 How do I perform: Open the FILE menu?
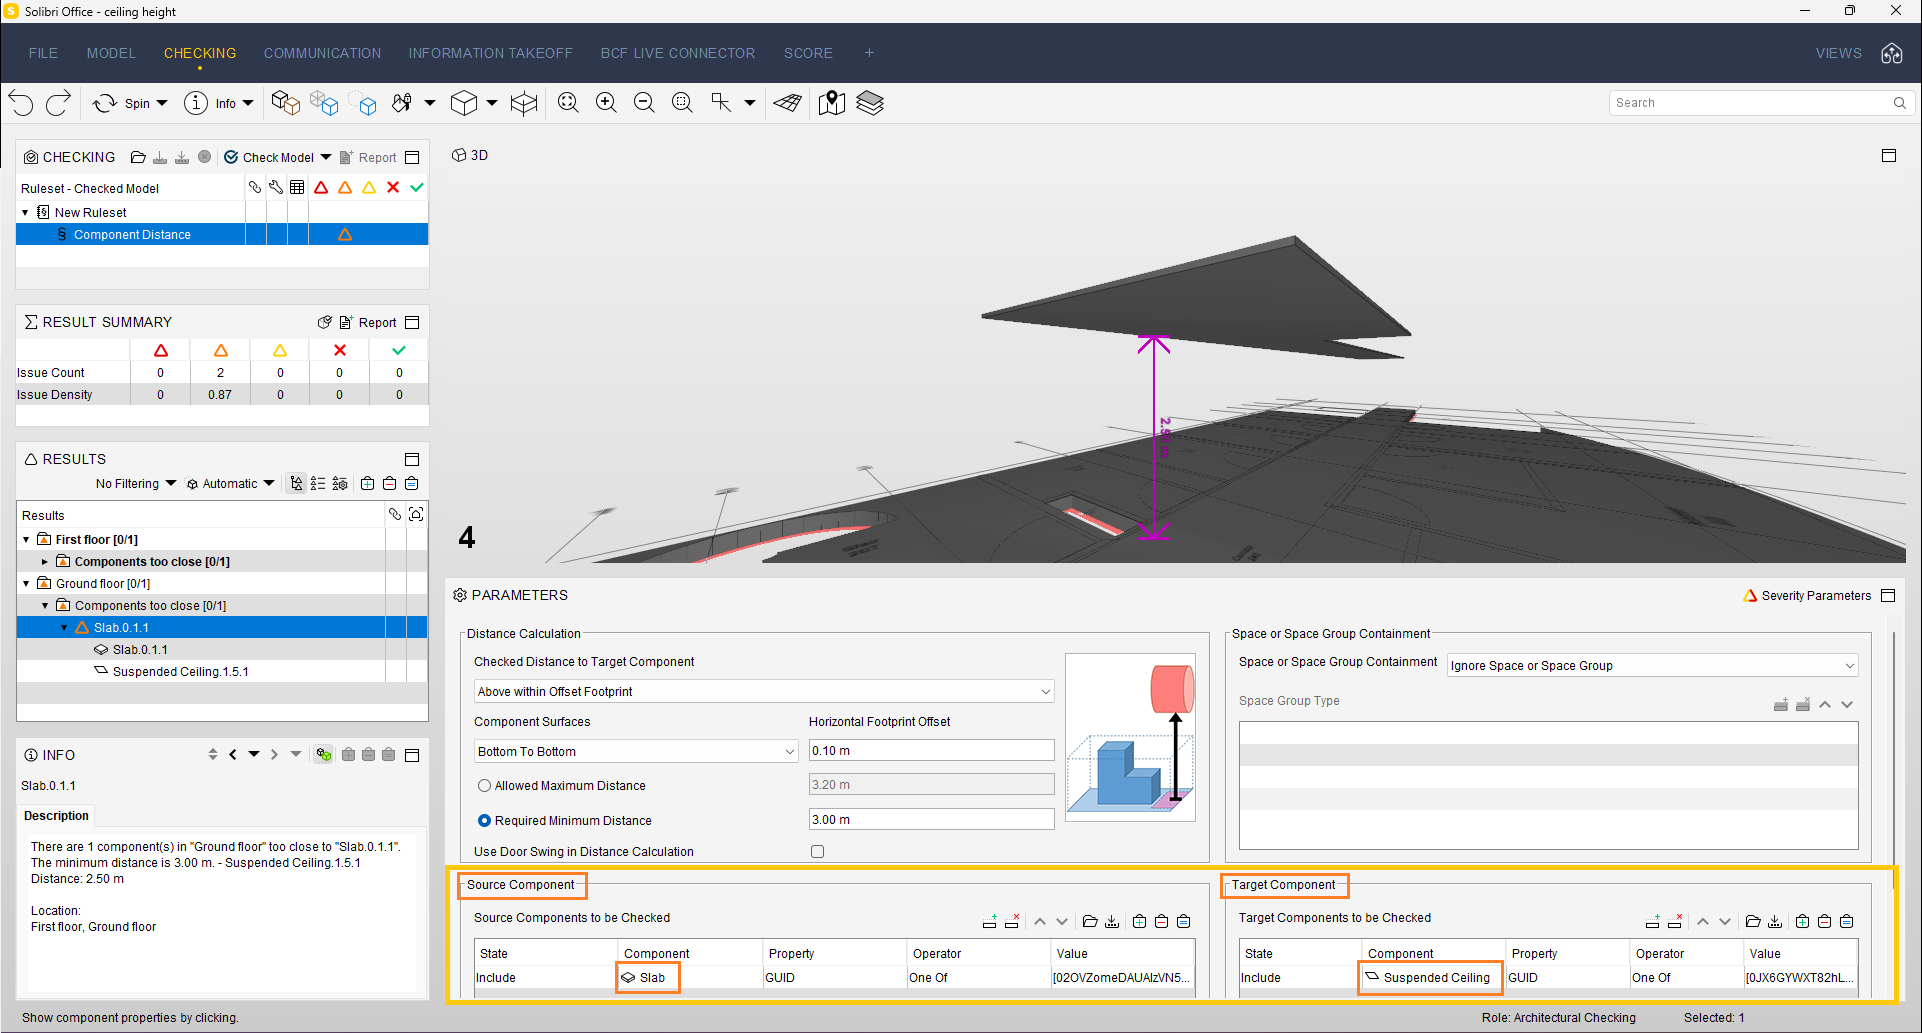[x=43, y=53]
